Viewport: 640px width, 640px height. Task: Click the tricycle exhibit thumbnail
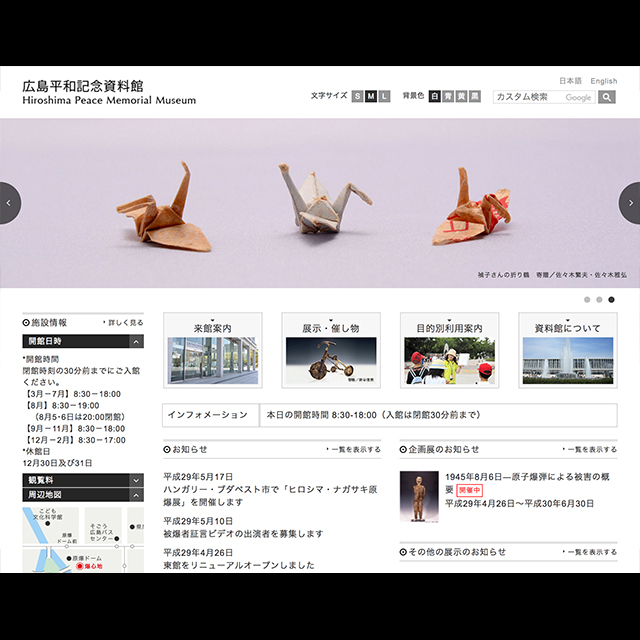tap(331, 360)
